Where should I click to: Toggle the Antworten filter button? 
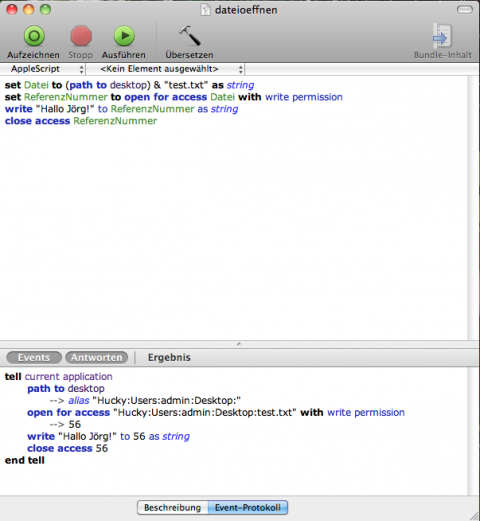(x=97, y=357)
